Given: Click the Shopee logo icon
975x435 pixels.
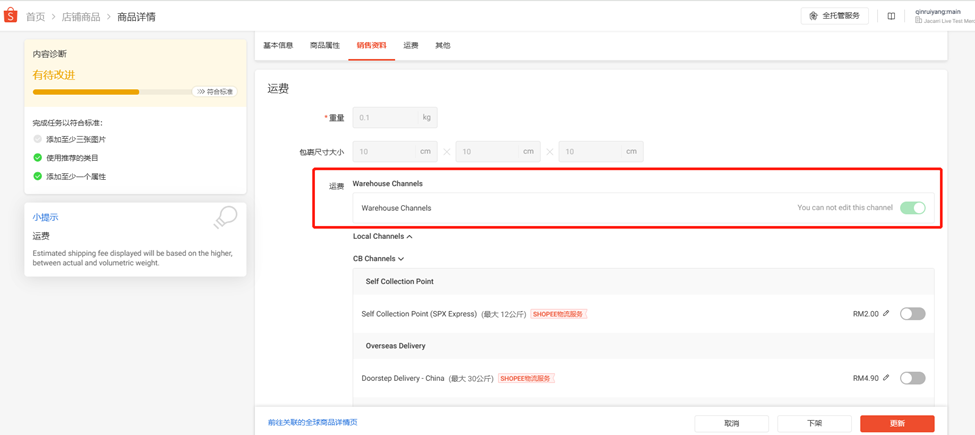Looking at the screenshot, I should (11, 16).
